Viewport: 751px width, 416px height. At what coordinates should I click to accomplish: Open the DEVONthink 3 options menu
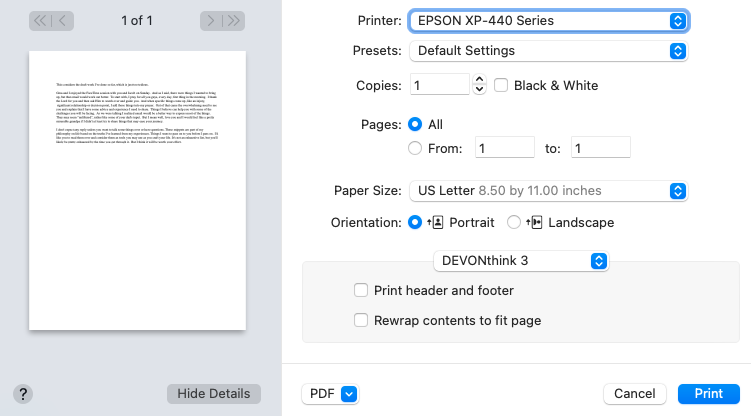(x=521, y=260)
